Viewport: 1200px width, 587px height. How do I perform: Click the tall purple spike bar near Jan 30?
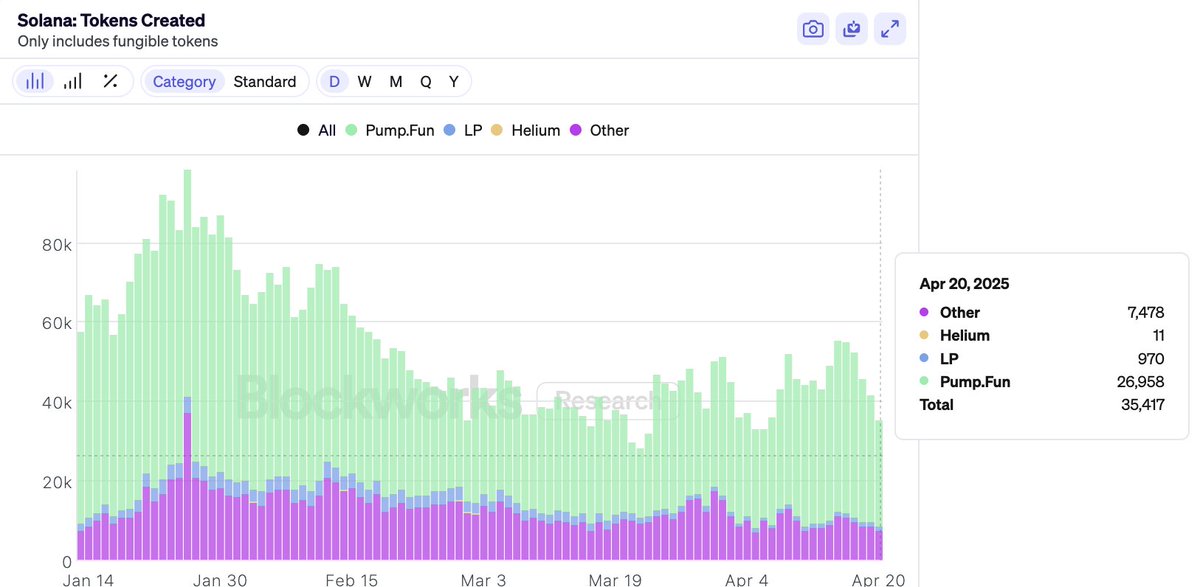tap(187, 486)
